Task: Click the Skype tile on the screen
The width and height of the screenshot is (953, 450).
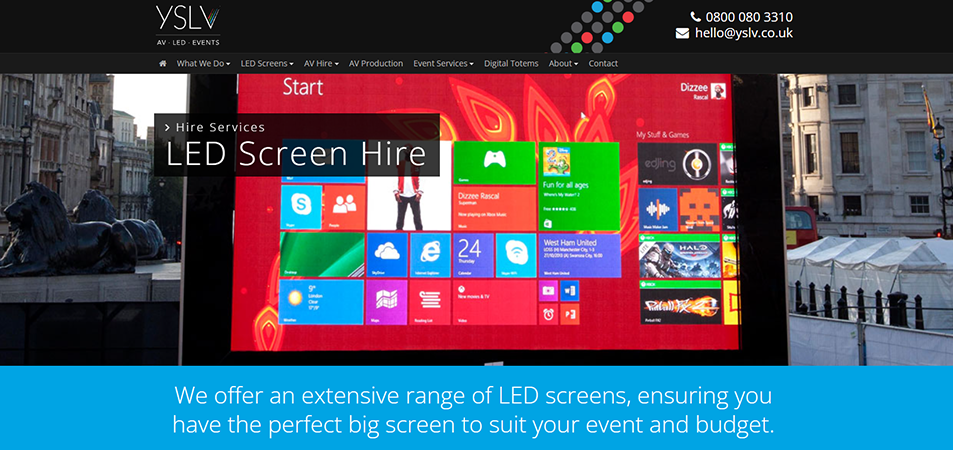Action: pyautogui.click(x=301, y=207)
